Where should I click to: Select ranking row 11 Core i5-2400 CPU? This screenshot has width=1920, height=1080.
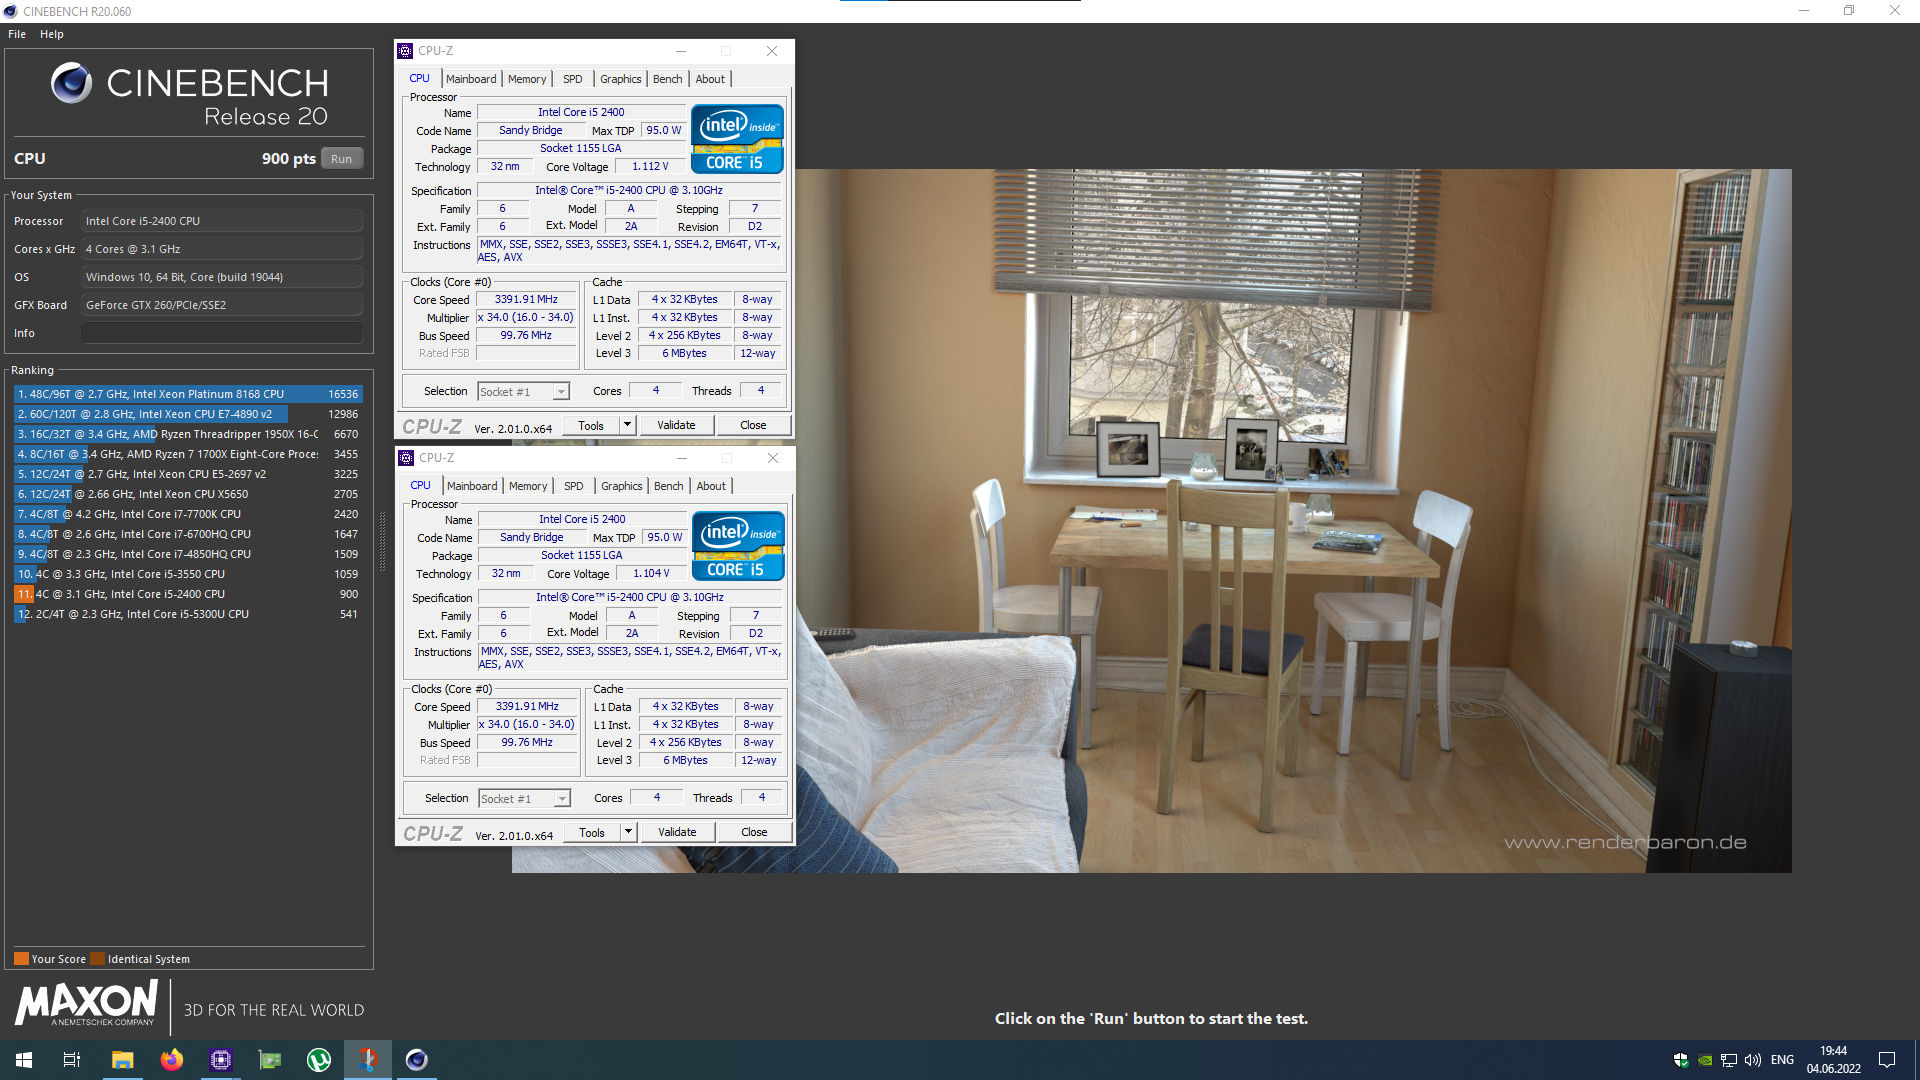pyautogui.click(x=188, y=594)
